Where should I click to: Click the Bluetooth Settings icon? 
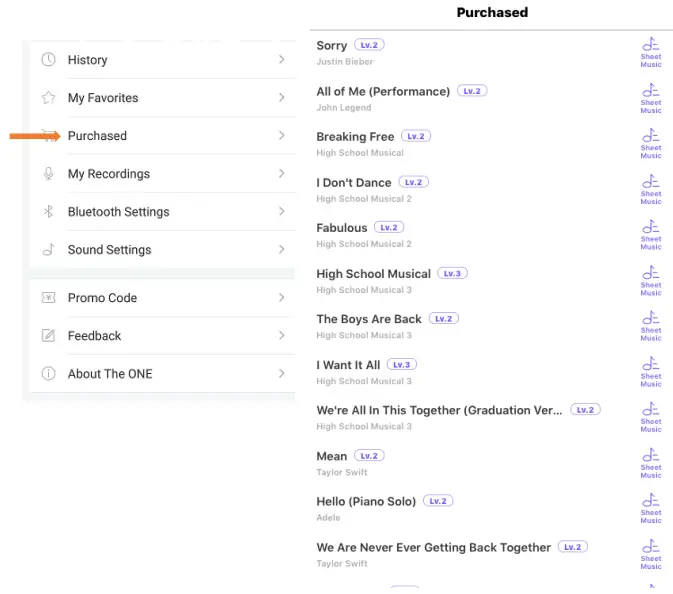pyautogui.click(x=48, y=212)
